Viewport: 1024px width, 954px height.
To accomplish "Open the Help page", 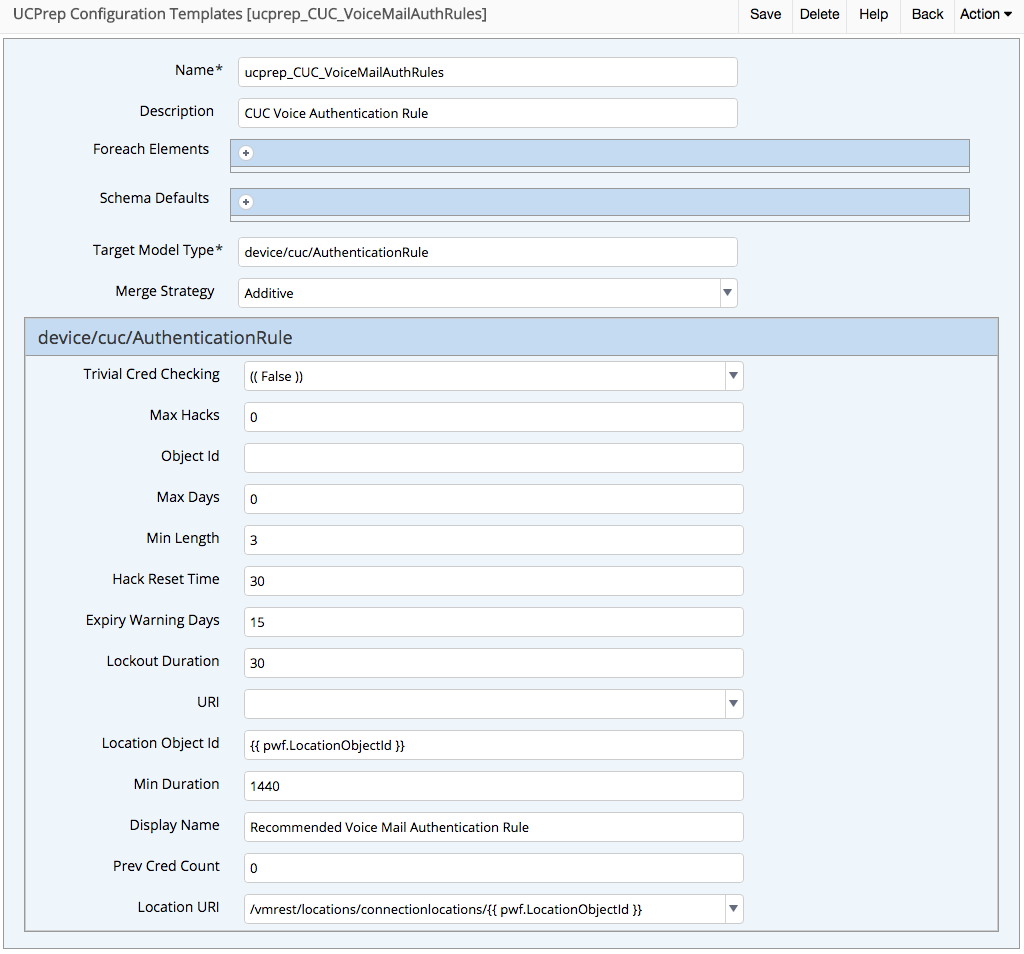I will [x=873, y=14].
